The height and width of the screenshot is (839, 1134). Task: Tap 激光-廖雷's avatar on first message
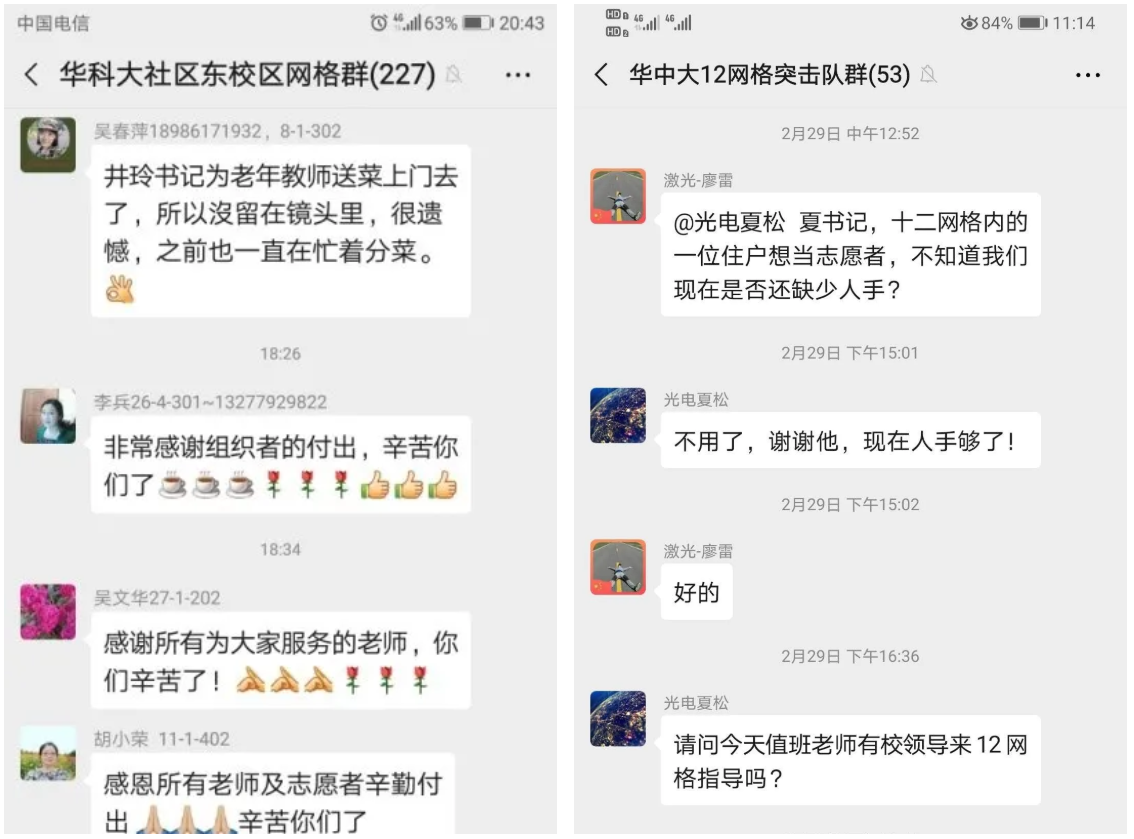point(618,196)
